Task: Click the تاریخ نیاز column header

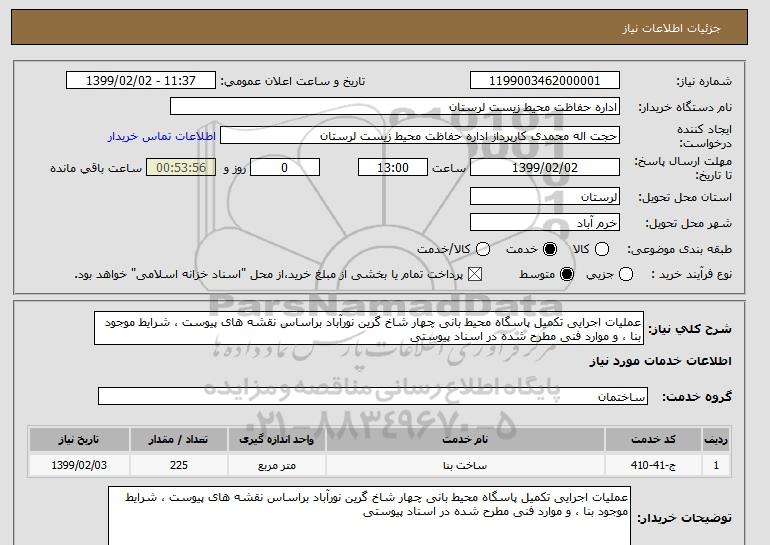Action: pos(79,439)
